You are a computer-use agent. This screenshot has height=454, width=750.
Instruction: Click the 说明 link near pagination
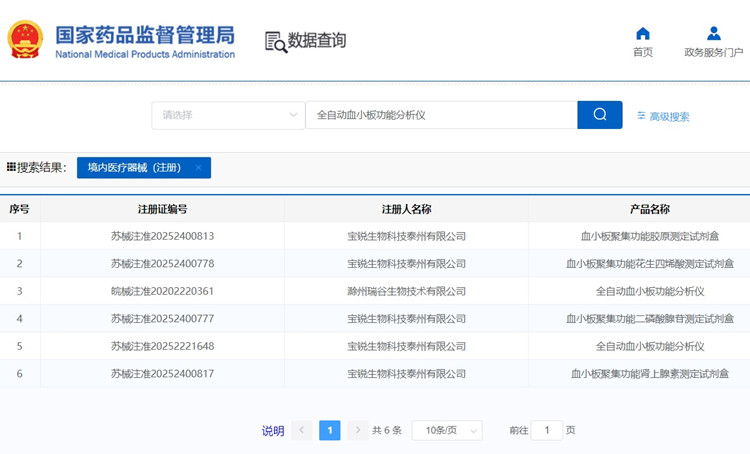[273, 431]
